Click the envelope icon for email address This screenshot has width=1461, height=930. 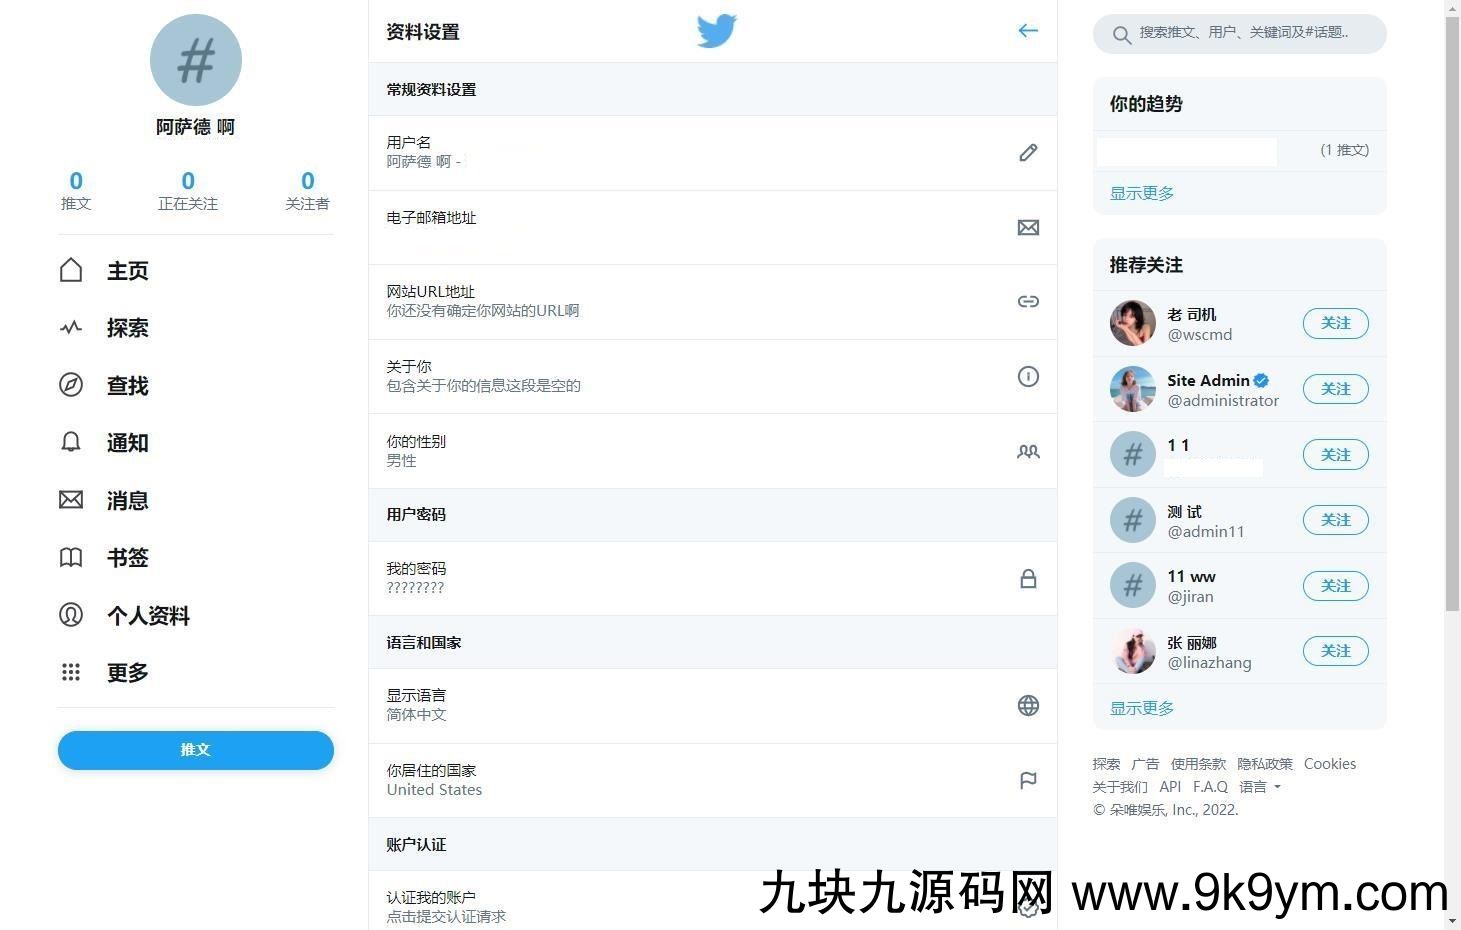(1028, 228)
